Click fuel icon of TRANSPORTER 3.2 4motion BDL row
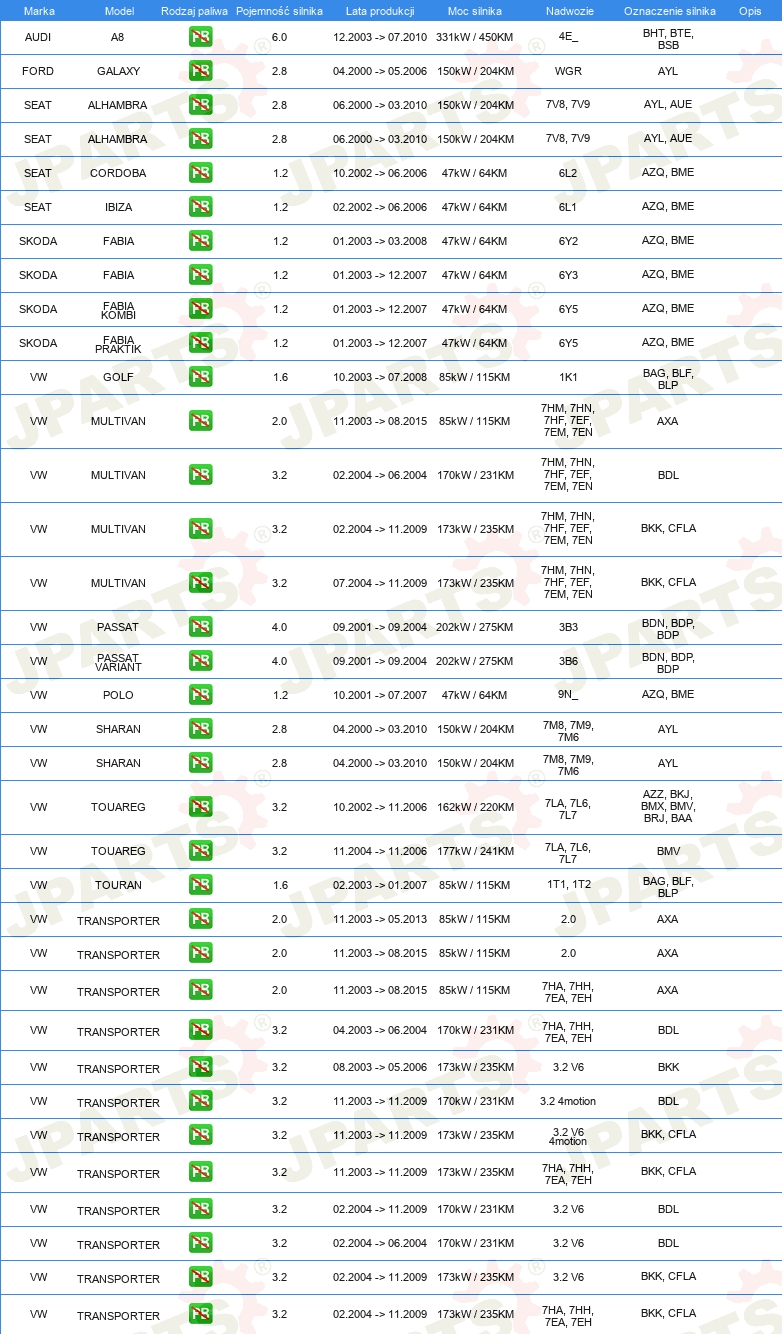 click(x=200, y=1101)
